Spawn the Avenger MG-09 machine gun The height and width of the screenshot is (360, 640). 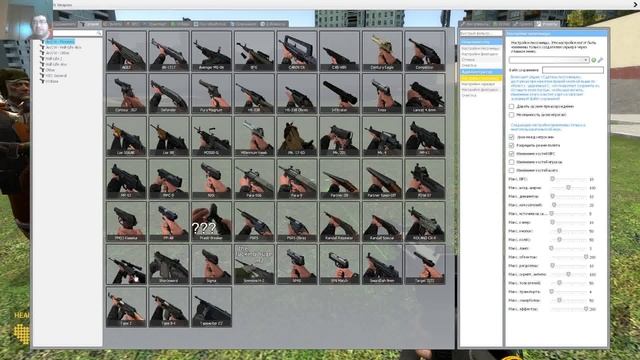click(211, 51)
